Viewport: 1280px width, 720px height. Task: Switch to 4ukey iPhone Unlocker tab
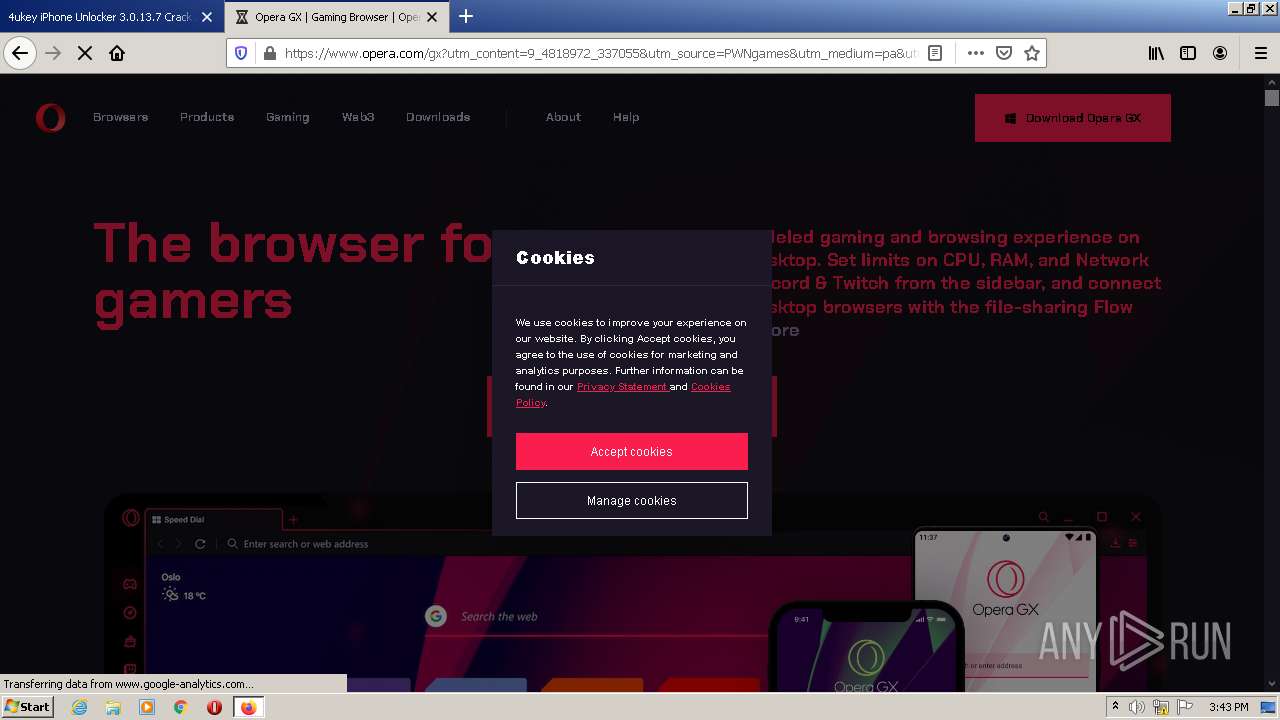tap(99, 17)
